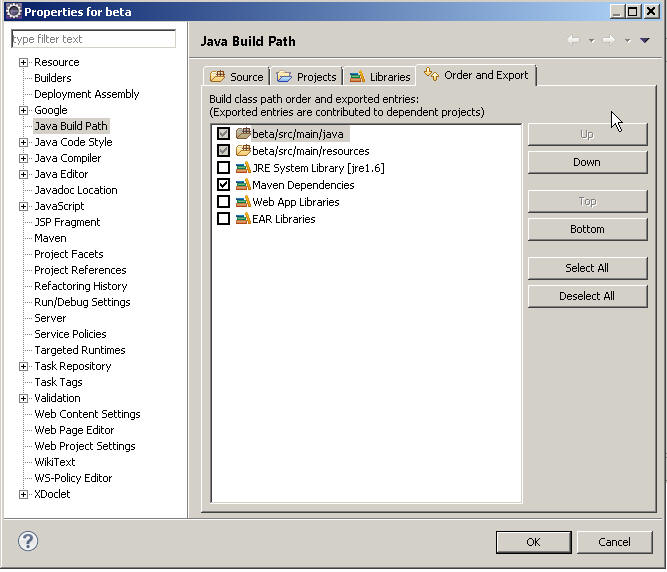667x572 pixels.
Task: Open the view menu triangle in header
Action: (x=644, y=40)
